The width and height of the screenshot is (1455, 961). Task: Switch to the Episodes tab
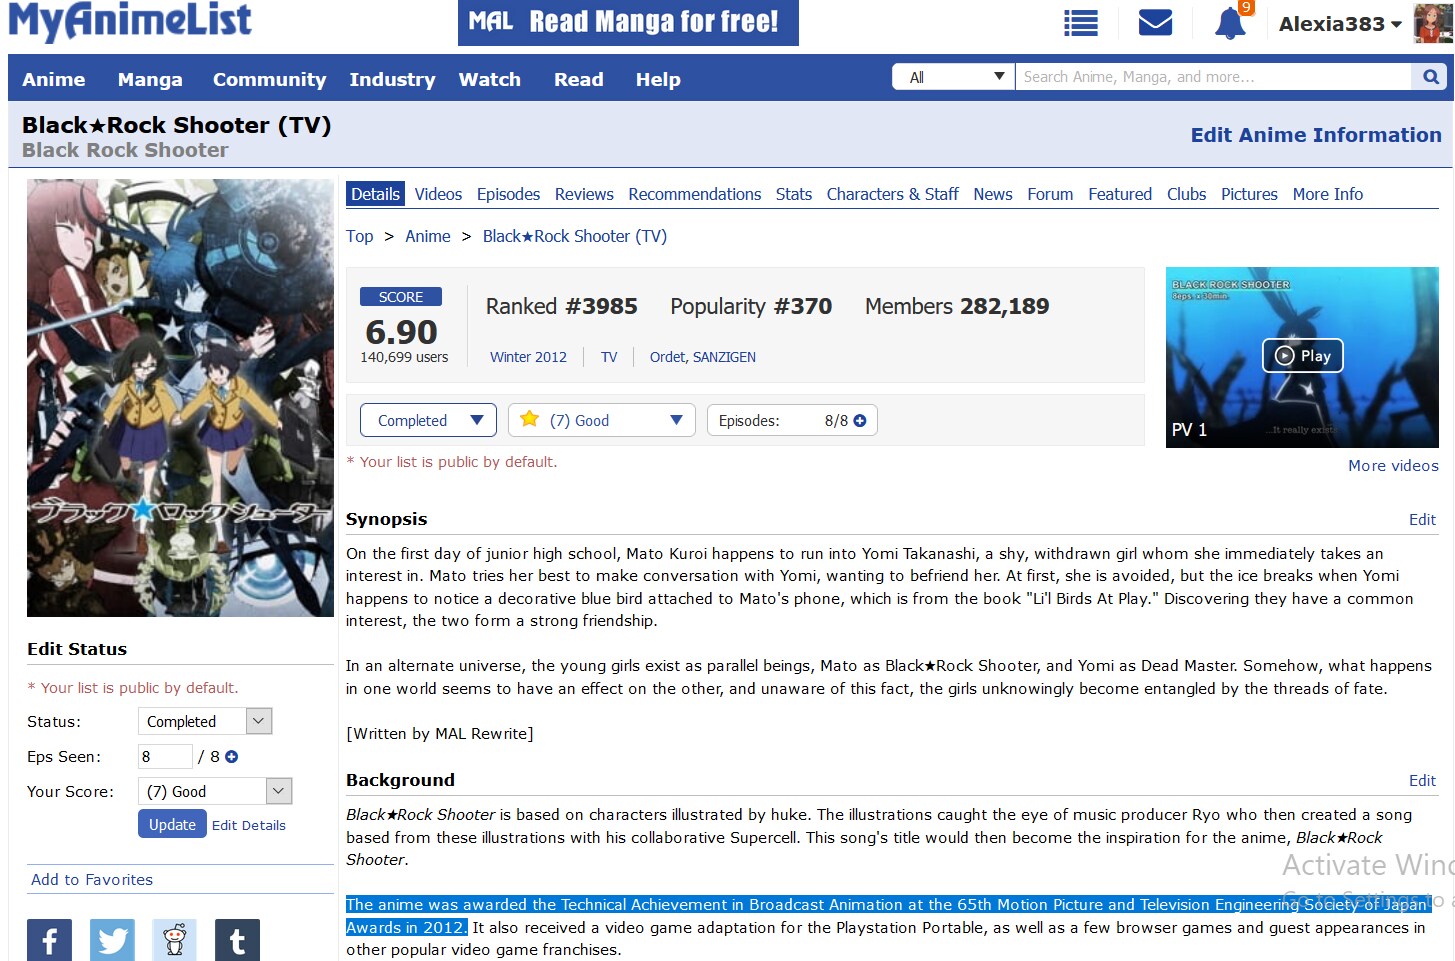pyautogui.click(x=508, y=194)
